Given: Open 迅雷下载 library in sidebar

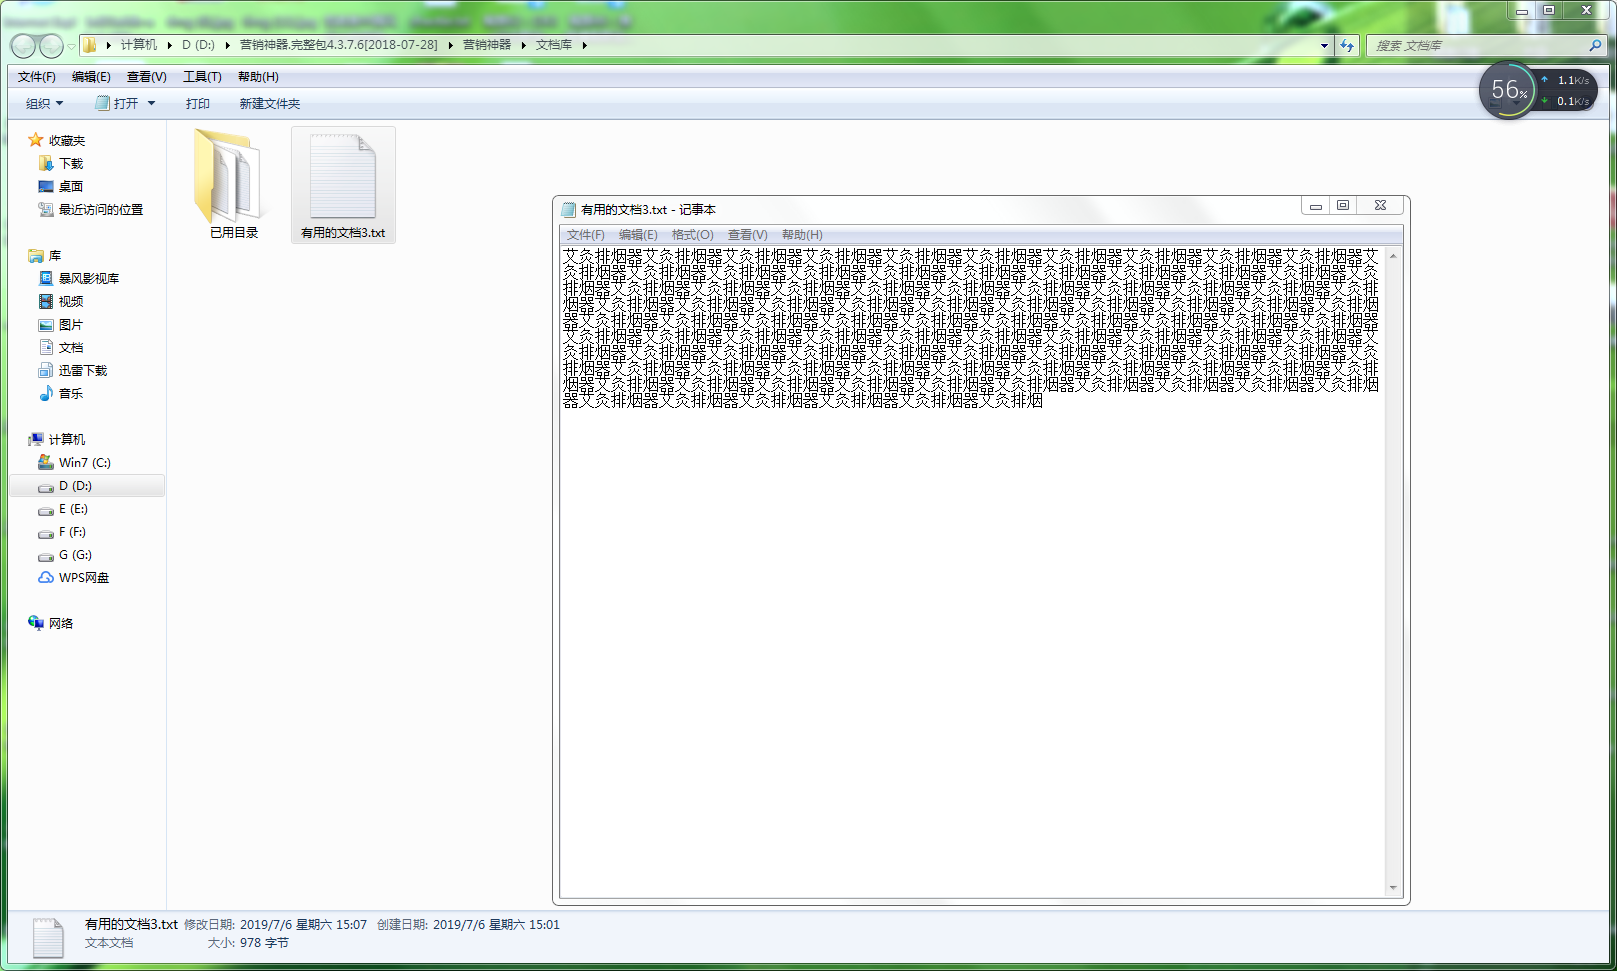Looking at the screenshot, I should [x=82, y=371].
